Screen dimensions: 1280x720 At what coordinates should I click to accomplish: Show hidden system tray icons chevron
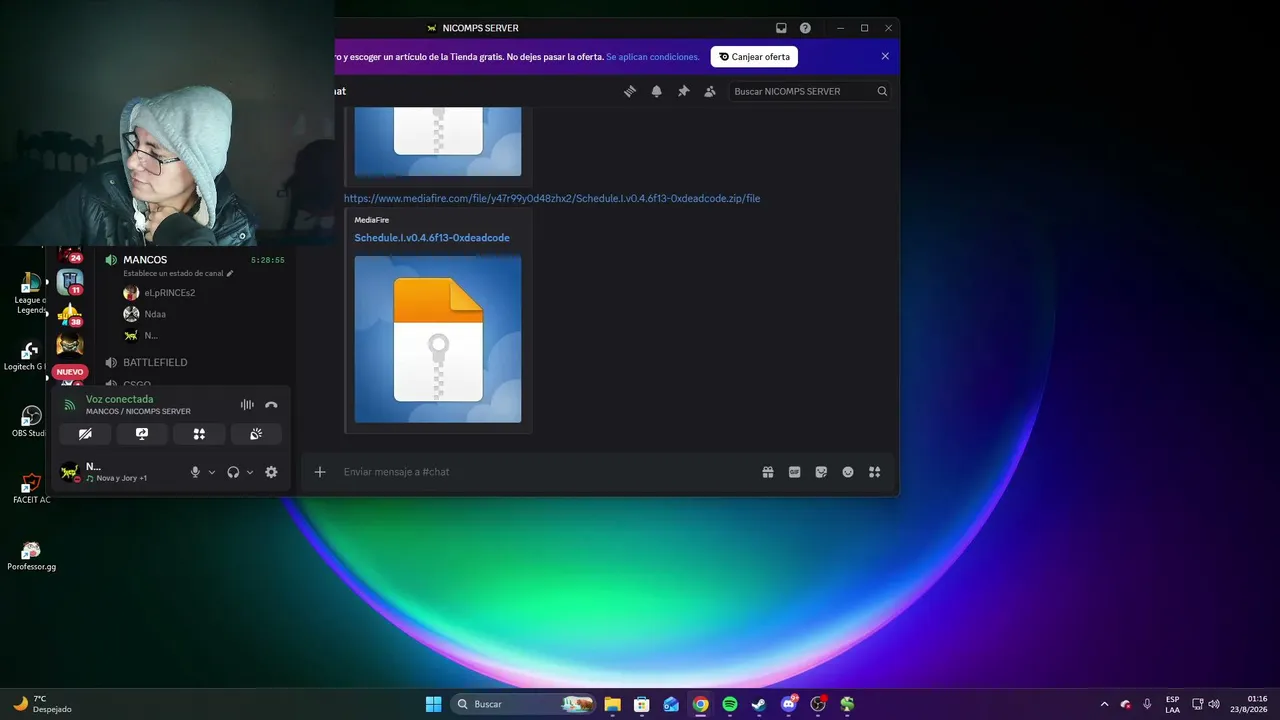coord(1104,704)
